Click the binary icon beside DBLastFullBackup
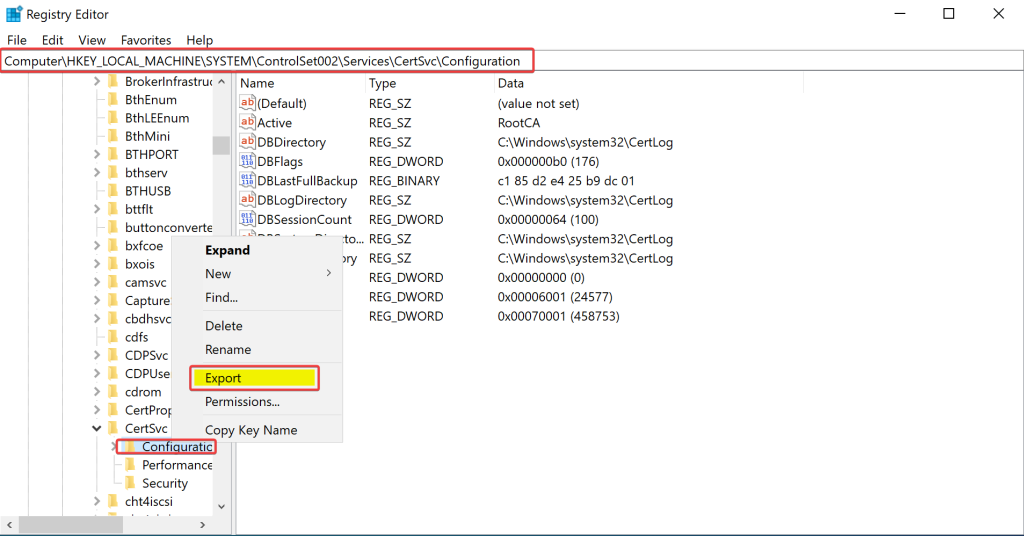Image resolution: width=1024 pixels, height=536 pixels. (248, 181)
